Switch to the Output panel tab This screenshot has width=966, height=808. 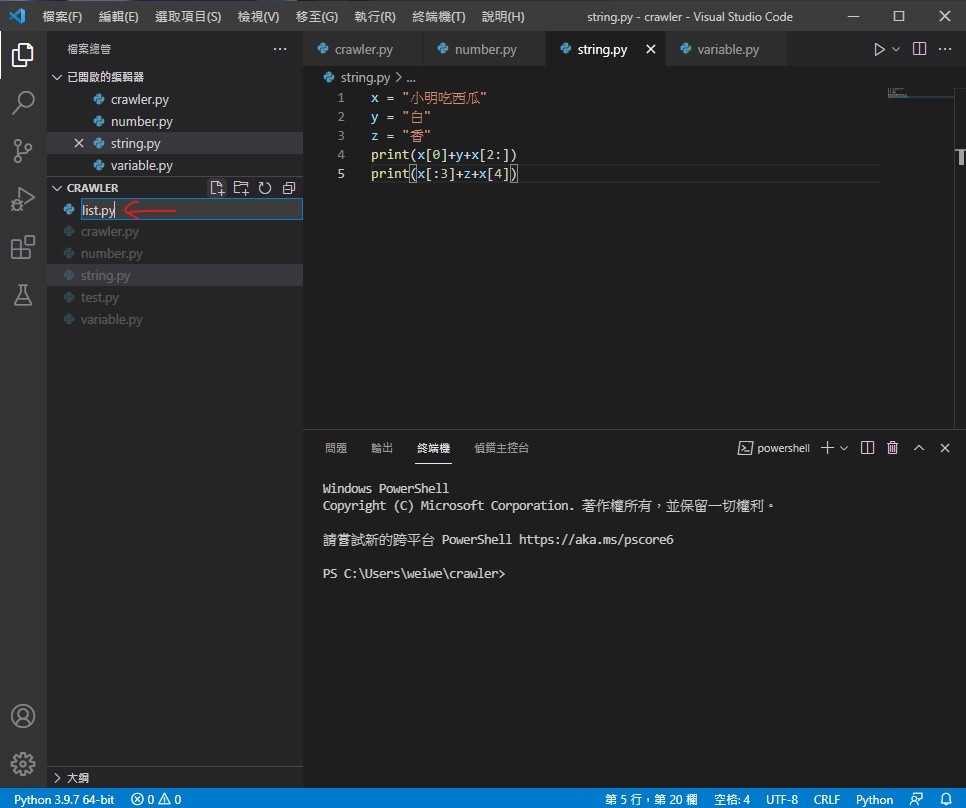[x=382, y=448]
